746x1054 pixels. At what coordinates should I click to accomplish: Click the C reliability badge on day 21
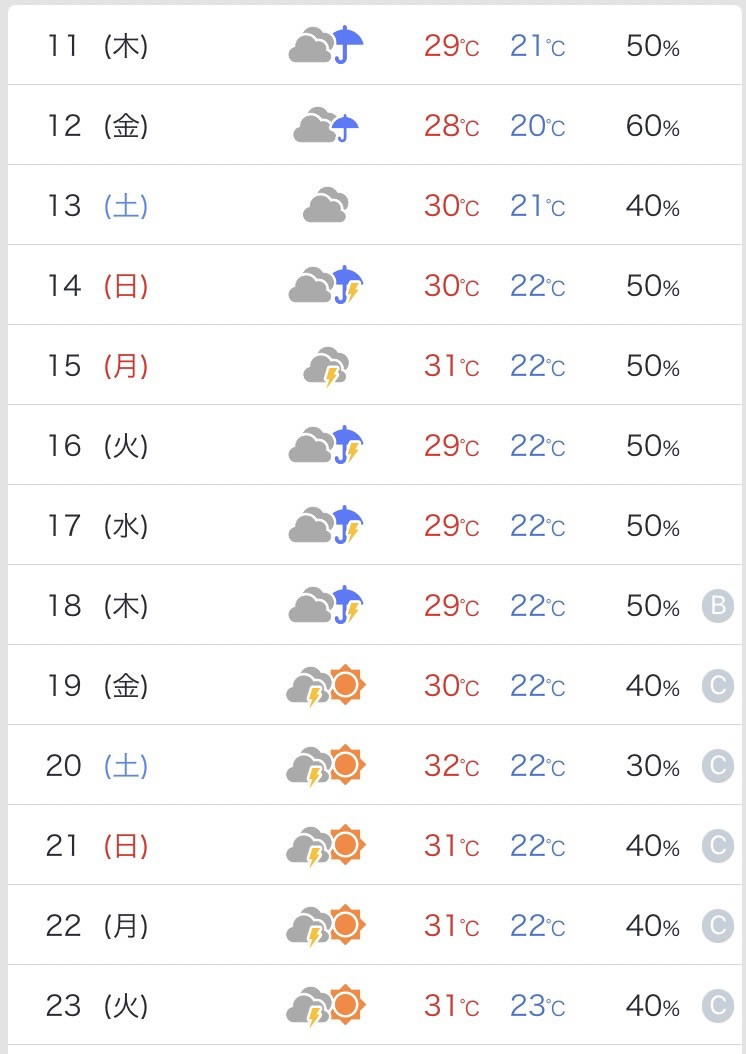(718, 846)
